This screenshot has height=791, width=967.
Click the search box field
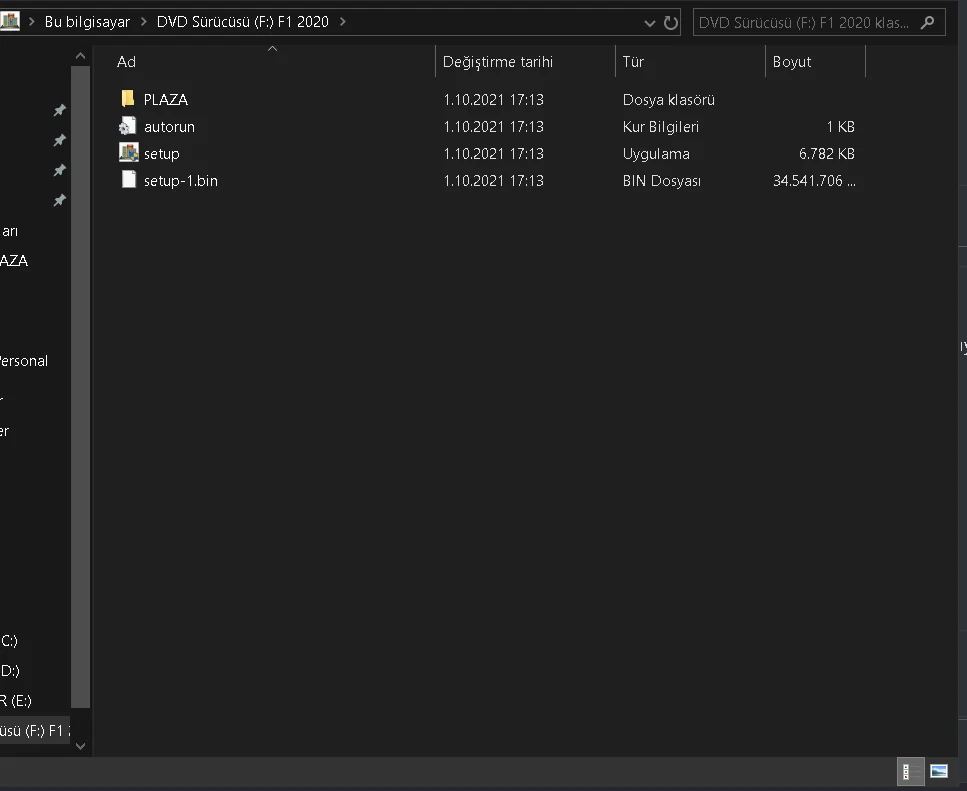804,22
